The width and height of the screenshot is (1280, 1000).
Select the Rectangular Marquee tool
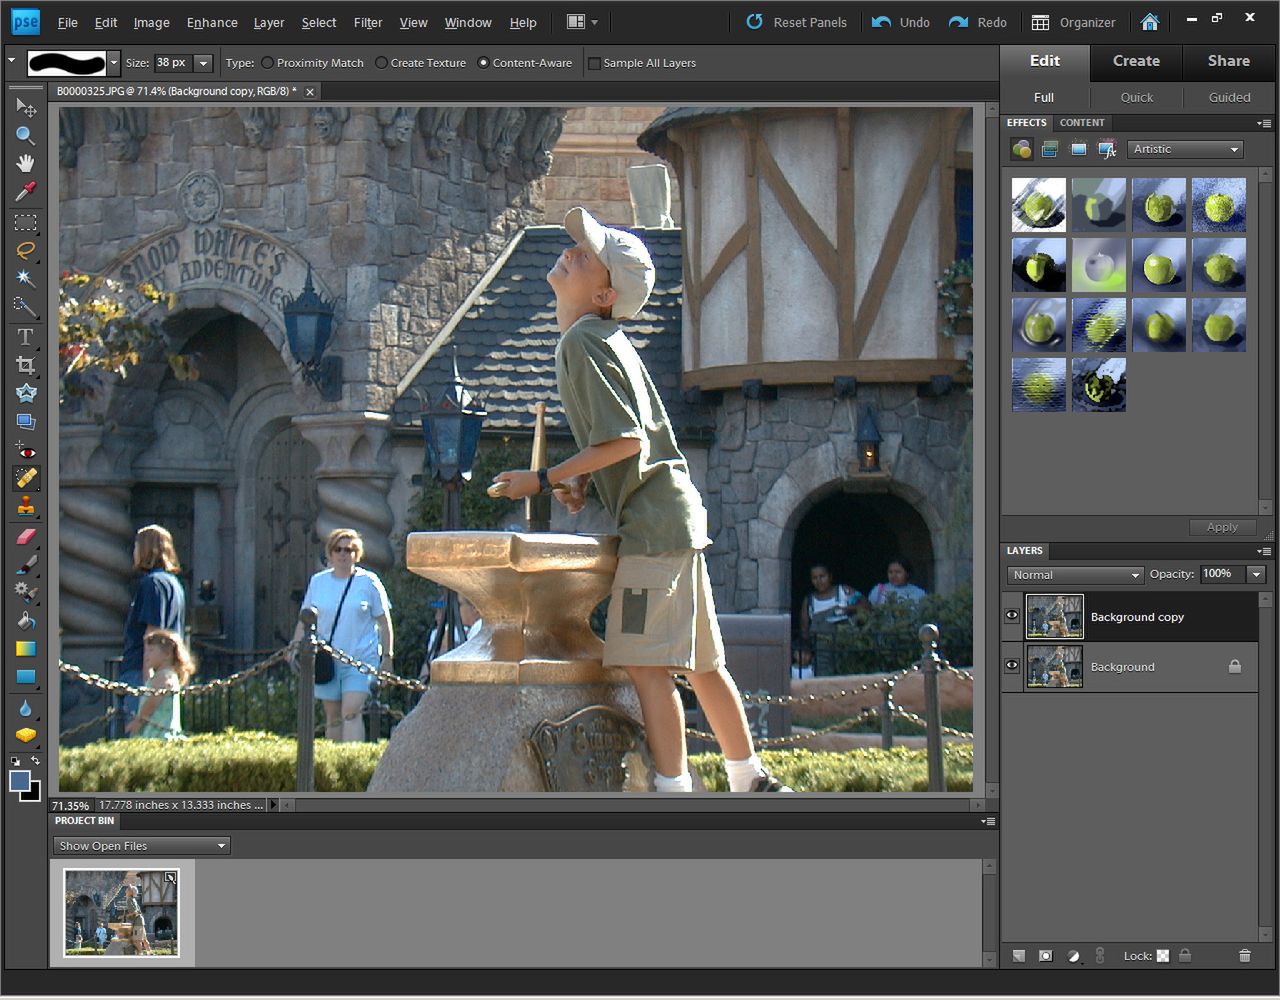pos(25,222)
